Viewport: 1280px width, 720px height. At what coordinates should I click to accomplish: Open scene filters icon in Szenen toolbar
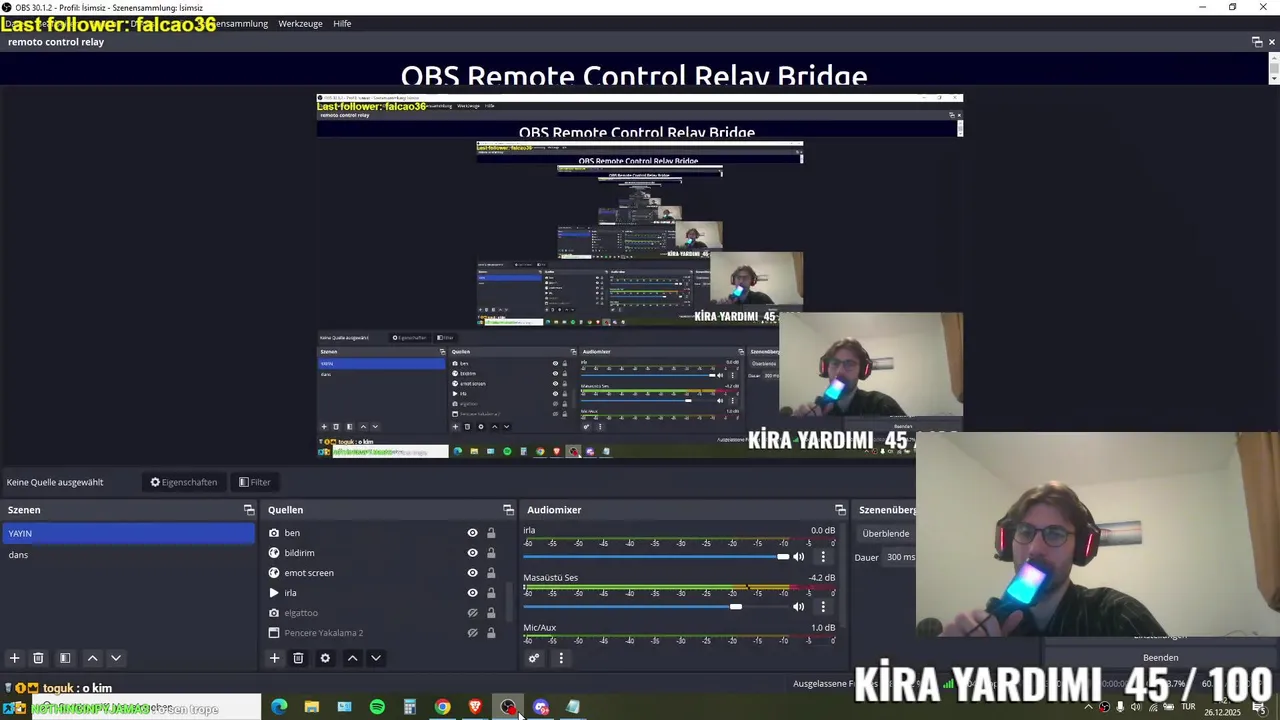pos(65,658)
